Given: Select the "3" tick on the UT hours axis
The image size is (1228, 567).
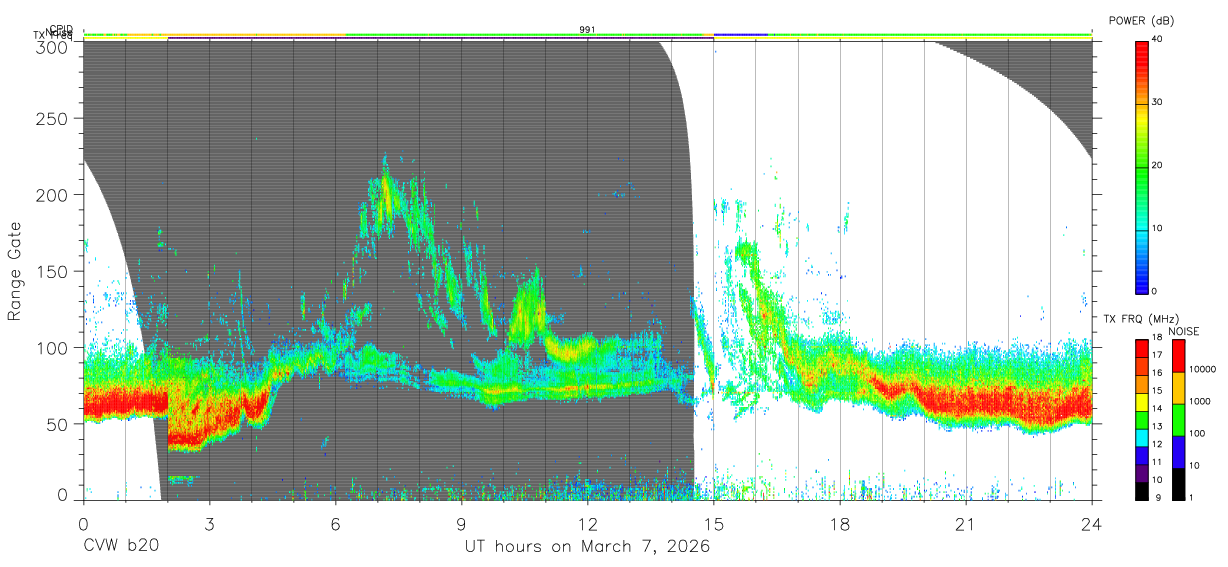Looking at the screenshot, I should (x=209, y=524).
